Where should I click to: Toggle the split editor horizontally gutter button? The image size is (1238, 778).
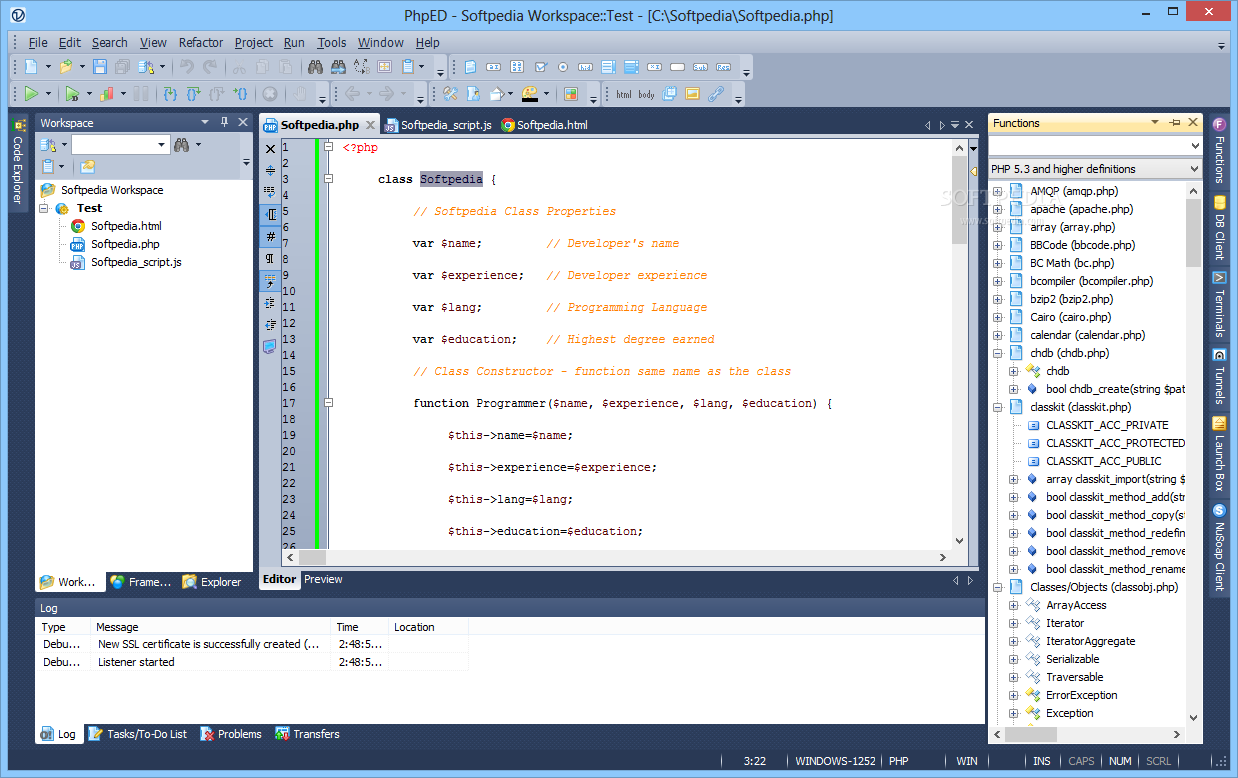coord(270,171)
